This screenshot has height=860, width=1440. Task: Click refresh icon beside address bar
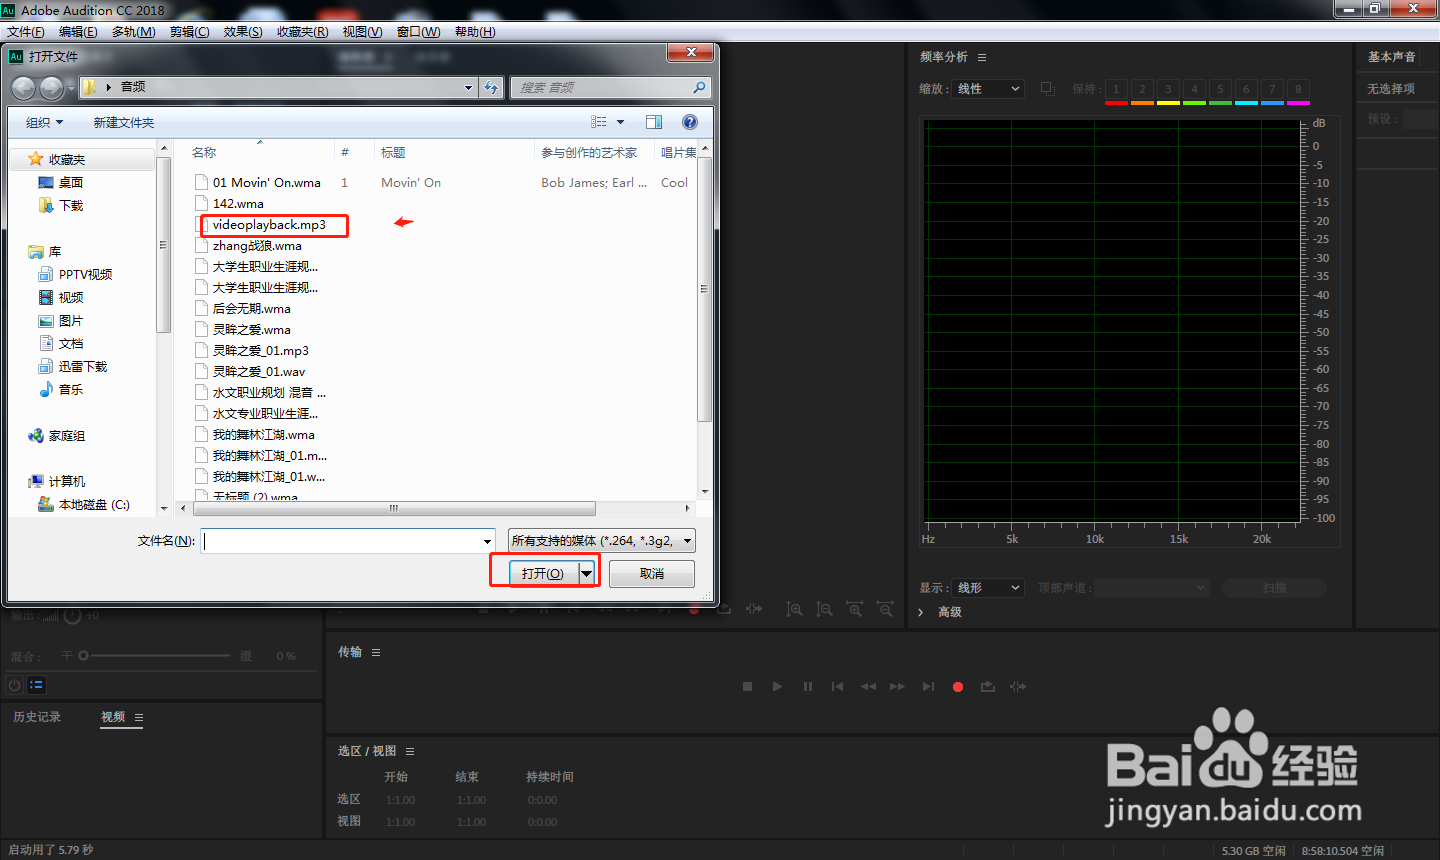tap(491, 88)
